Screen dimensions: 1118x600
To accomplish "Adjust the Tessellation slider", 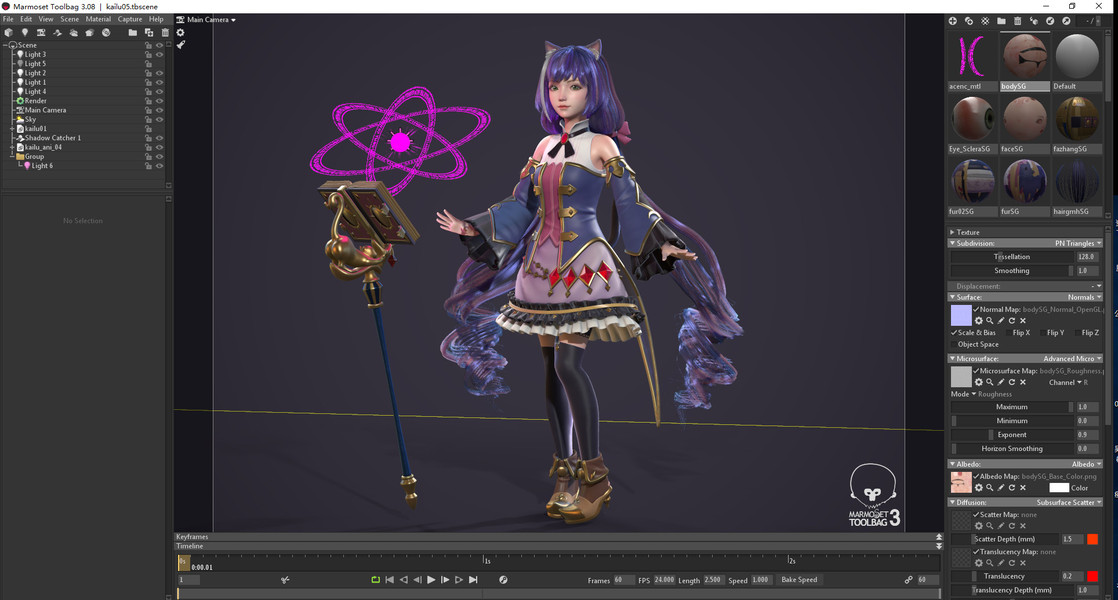I will pos(1012,257).
